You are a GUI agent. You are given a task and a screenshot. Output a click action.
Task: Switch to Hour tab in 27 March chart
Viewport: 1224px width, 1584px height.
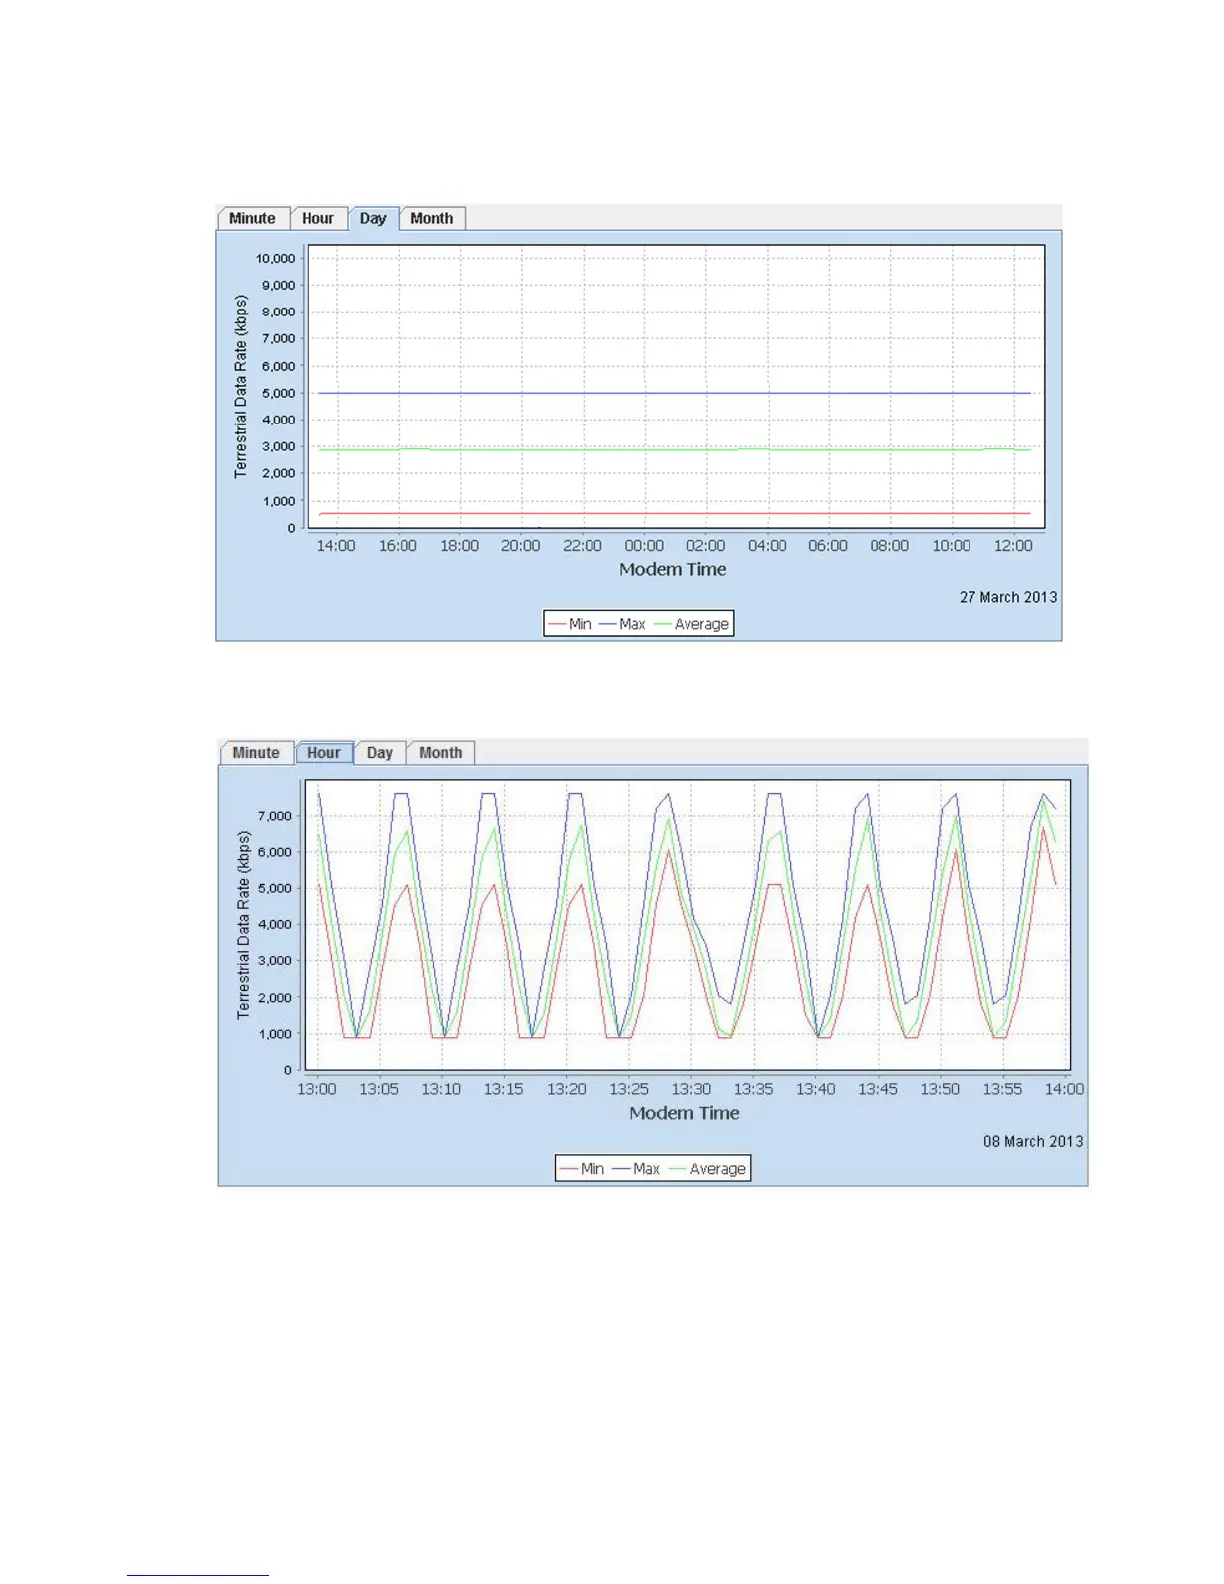click(318, 218)
